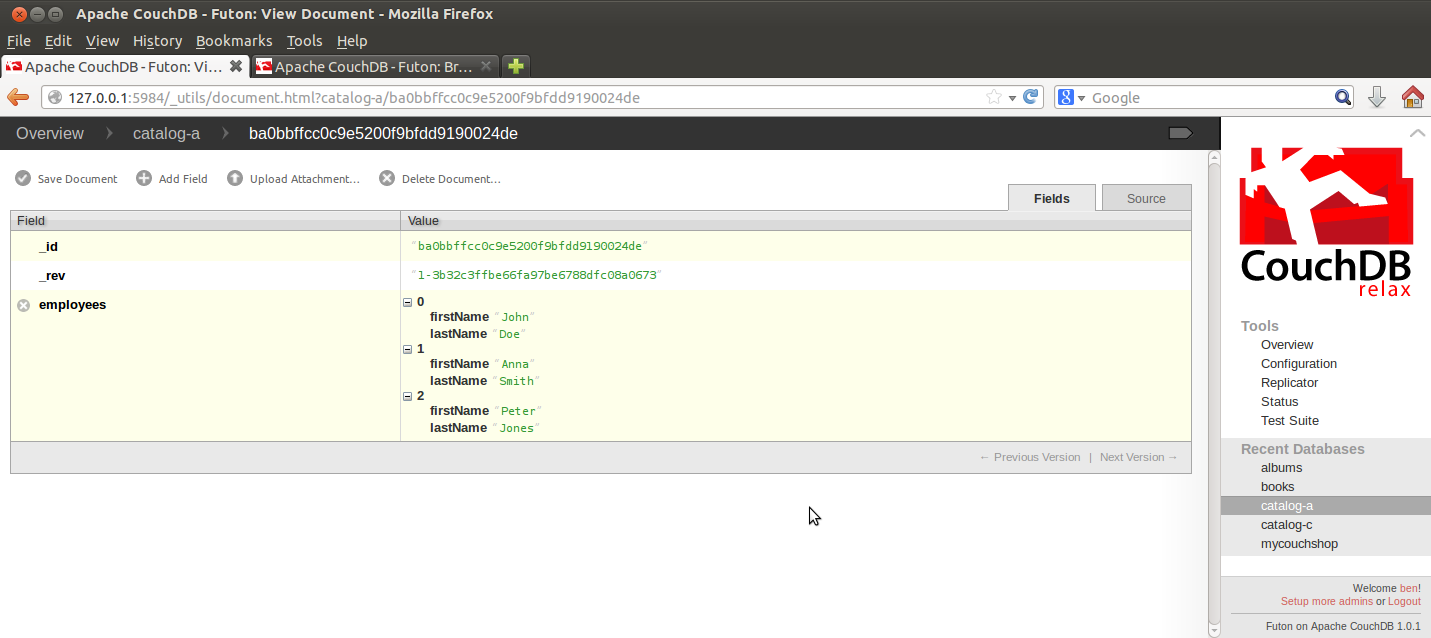
Task: Click the _rev value string
Action: tap(536, 275)
